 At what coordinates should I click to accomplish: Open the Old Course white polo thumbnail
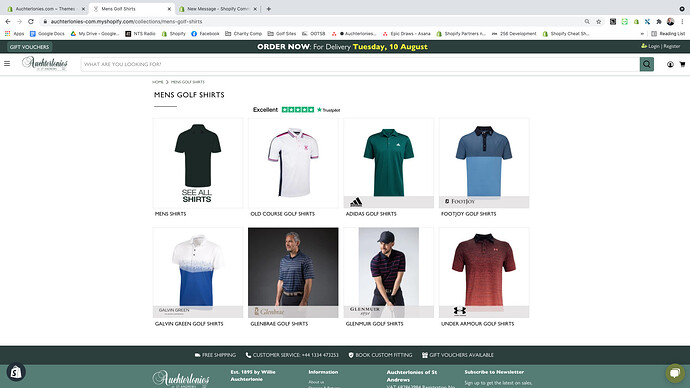point(293,163)
